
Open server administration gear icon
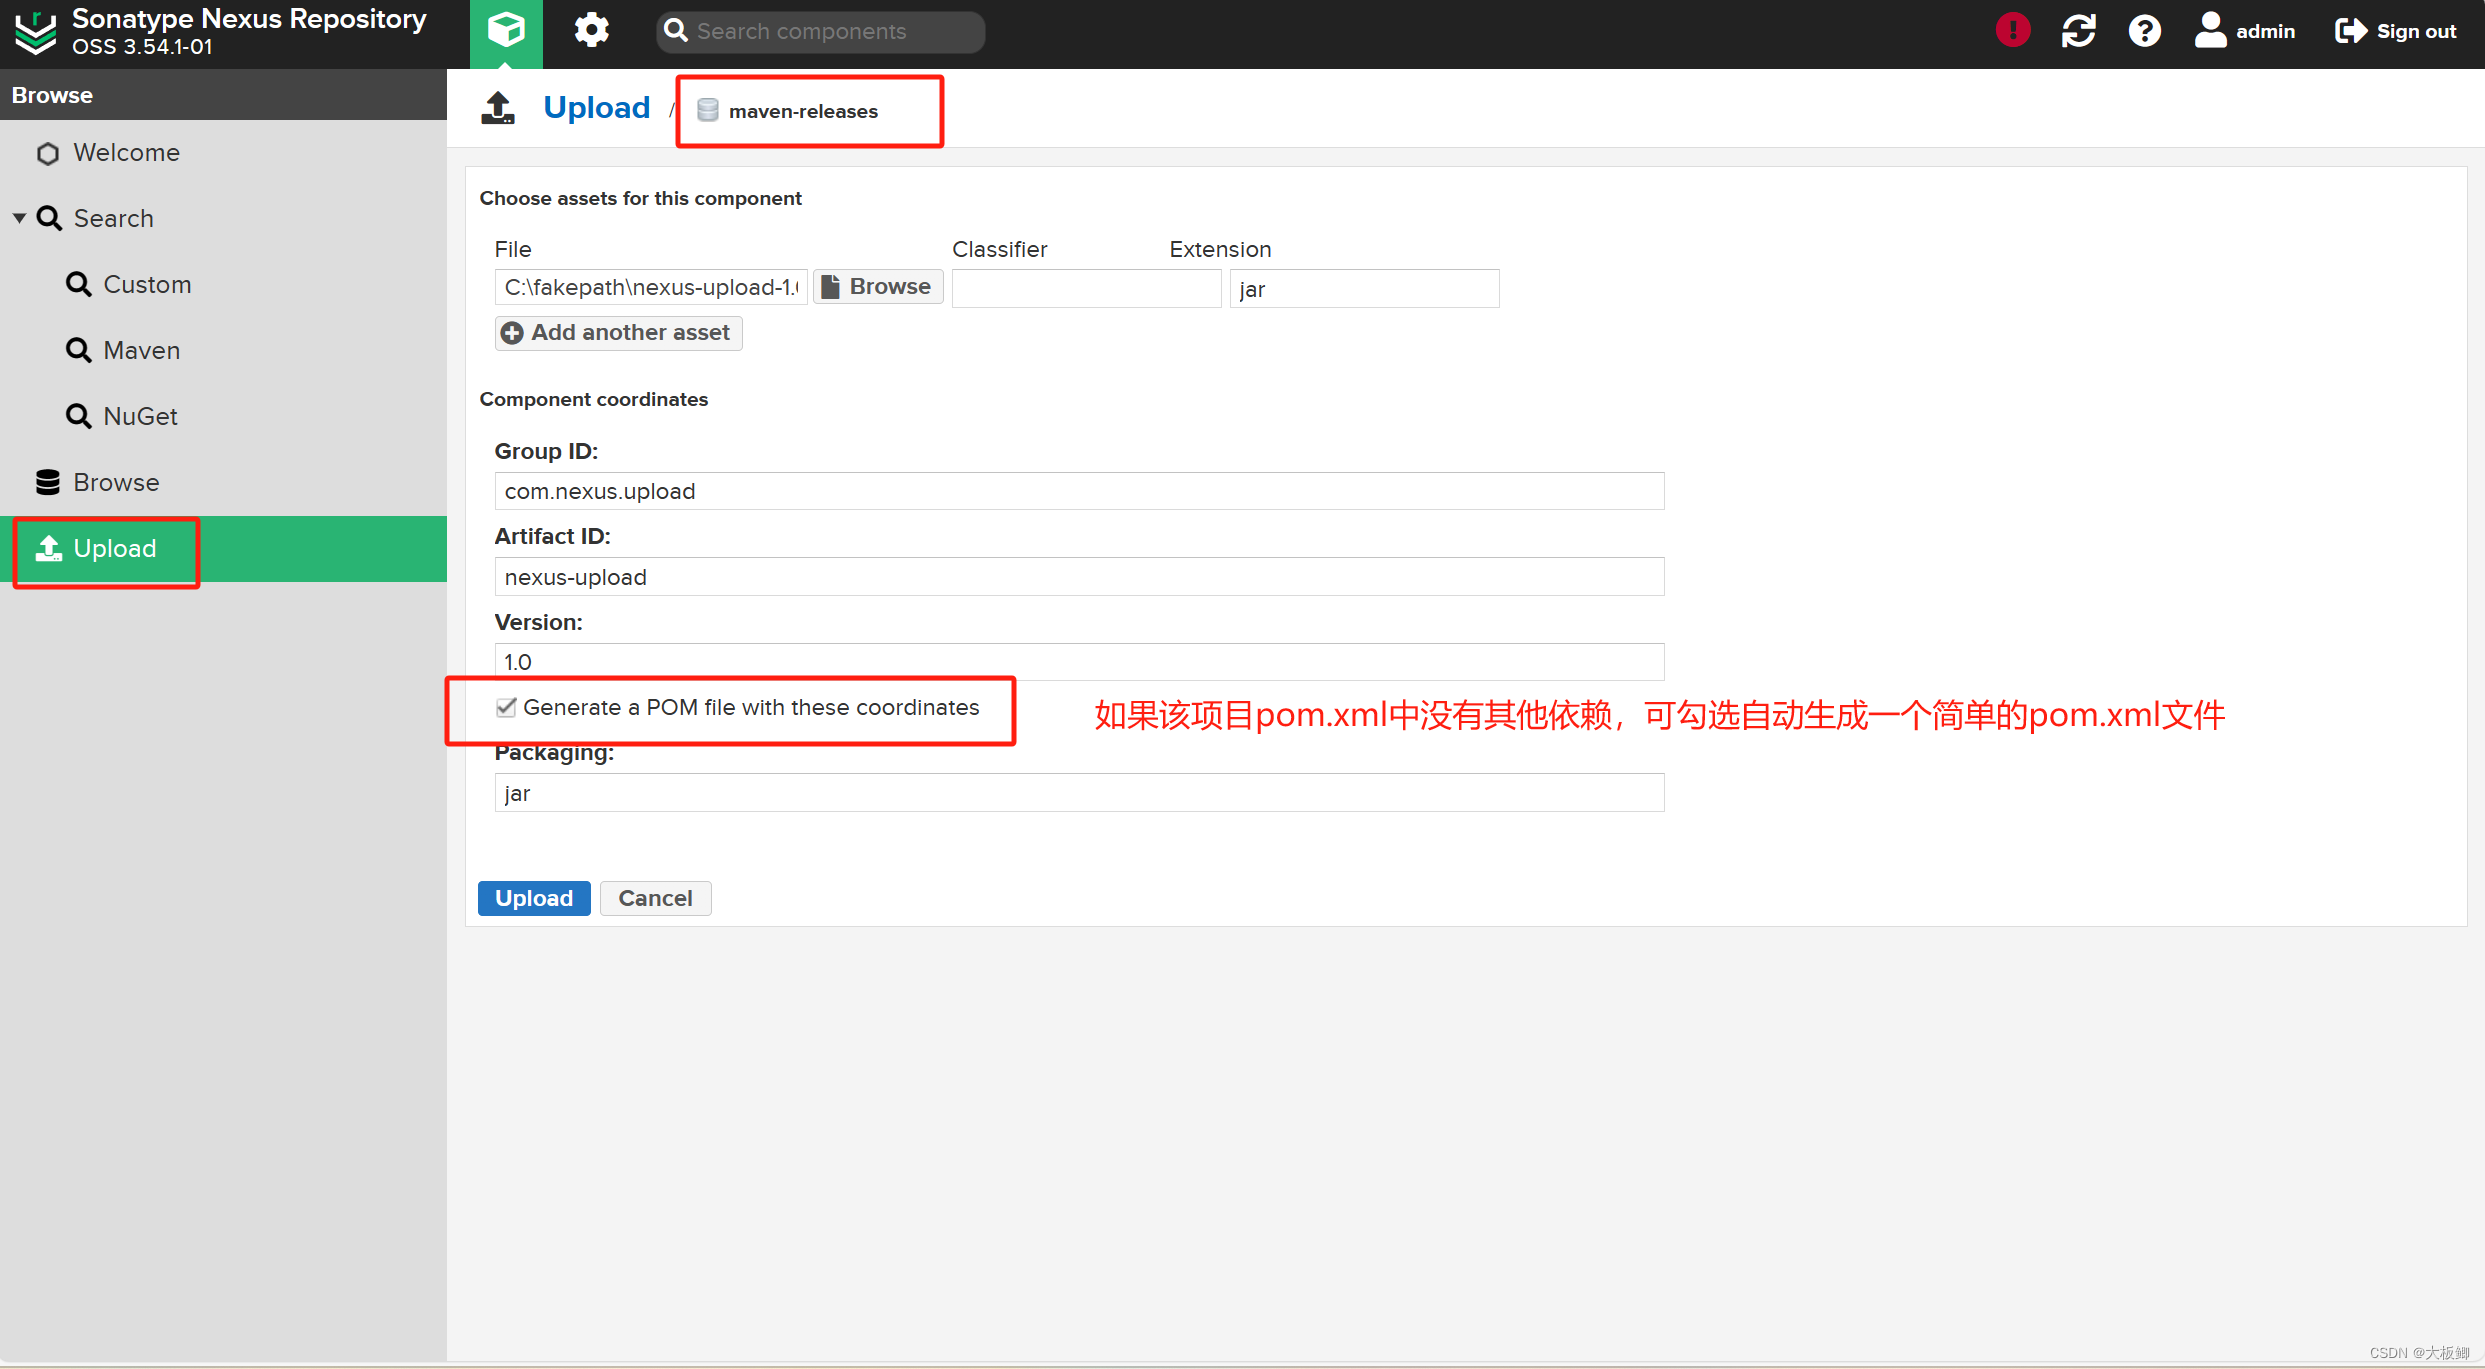(x=592, y=31)
